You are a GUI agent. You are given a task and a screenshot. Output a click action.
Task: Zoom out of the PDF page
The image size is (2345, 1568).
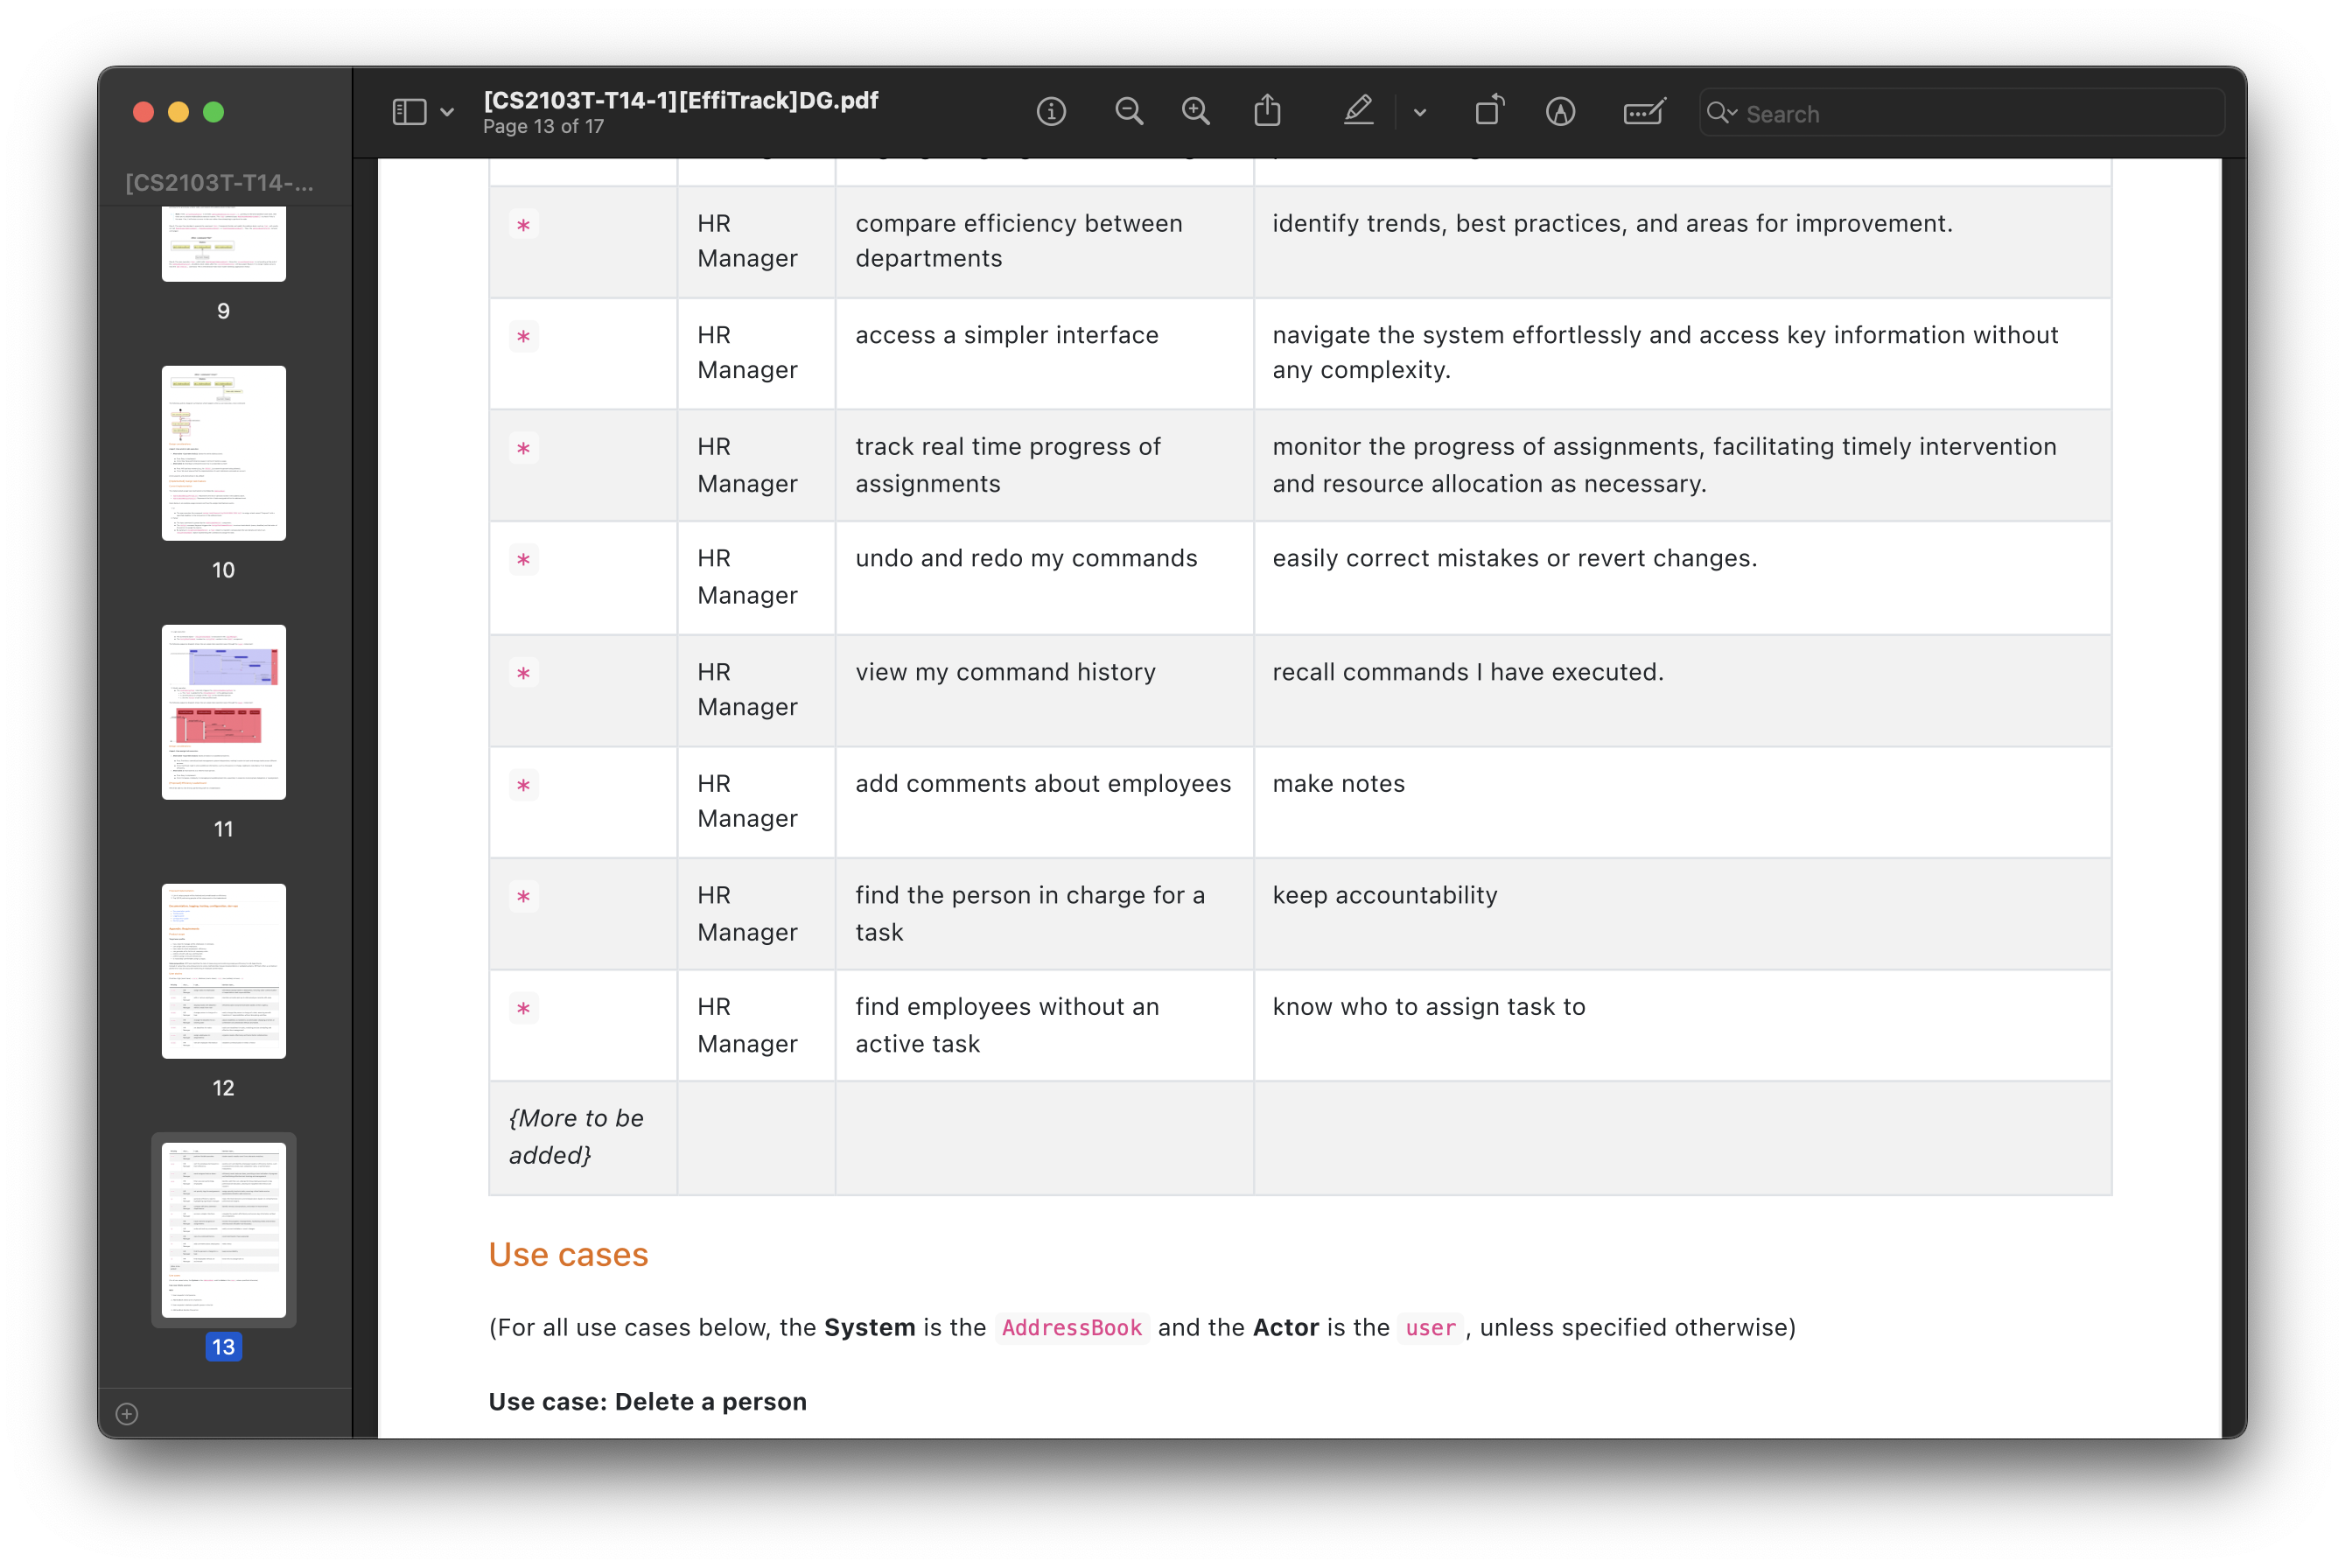pyautogui.click(x=1129, y=111)
